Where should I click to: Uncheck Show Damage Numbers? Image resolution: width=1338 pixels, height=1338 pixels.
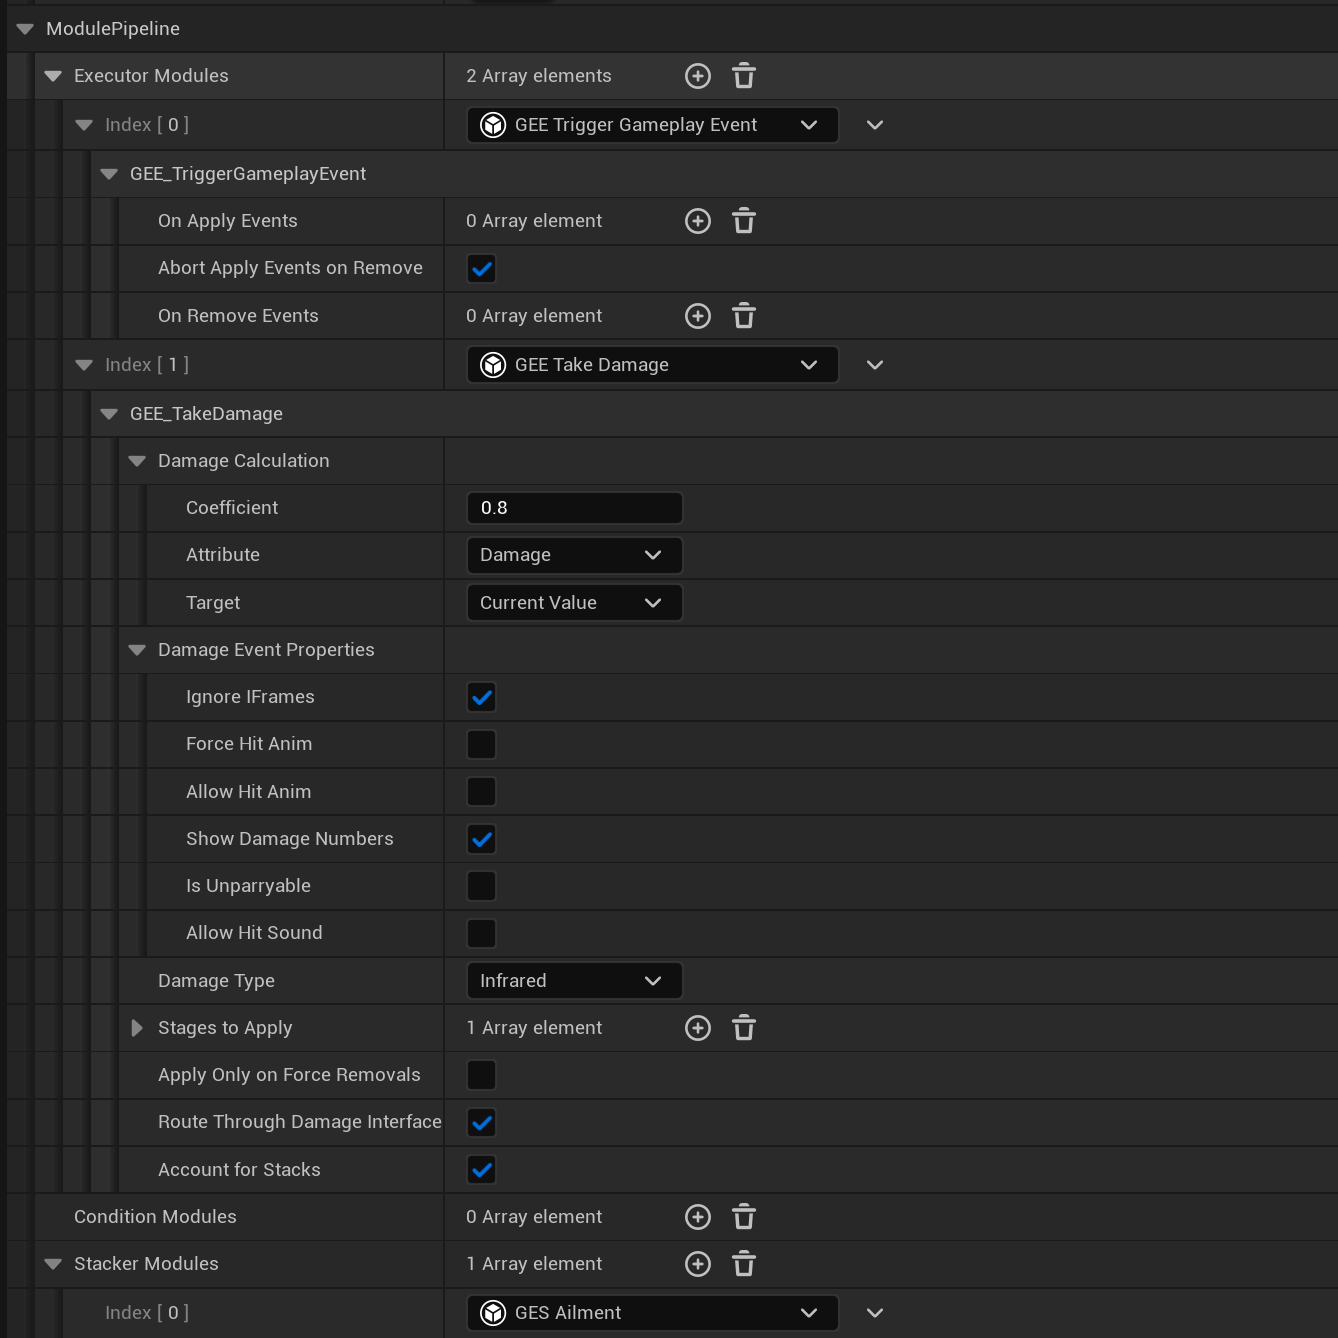tap(481, 839)
